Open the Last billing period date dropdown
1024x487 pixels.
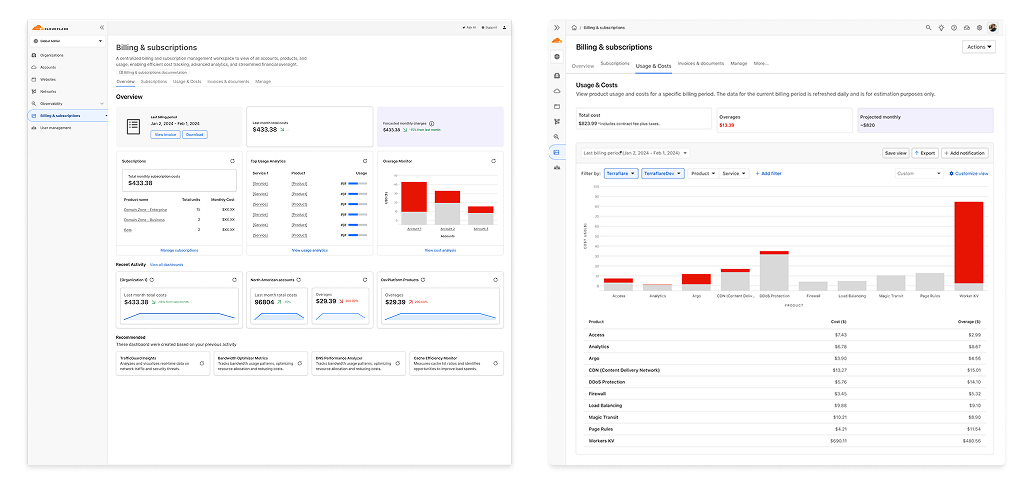(635, 153)
